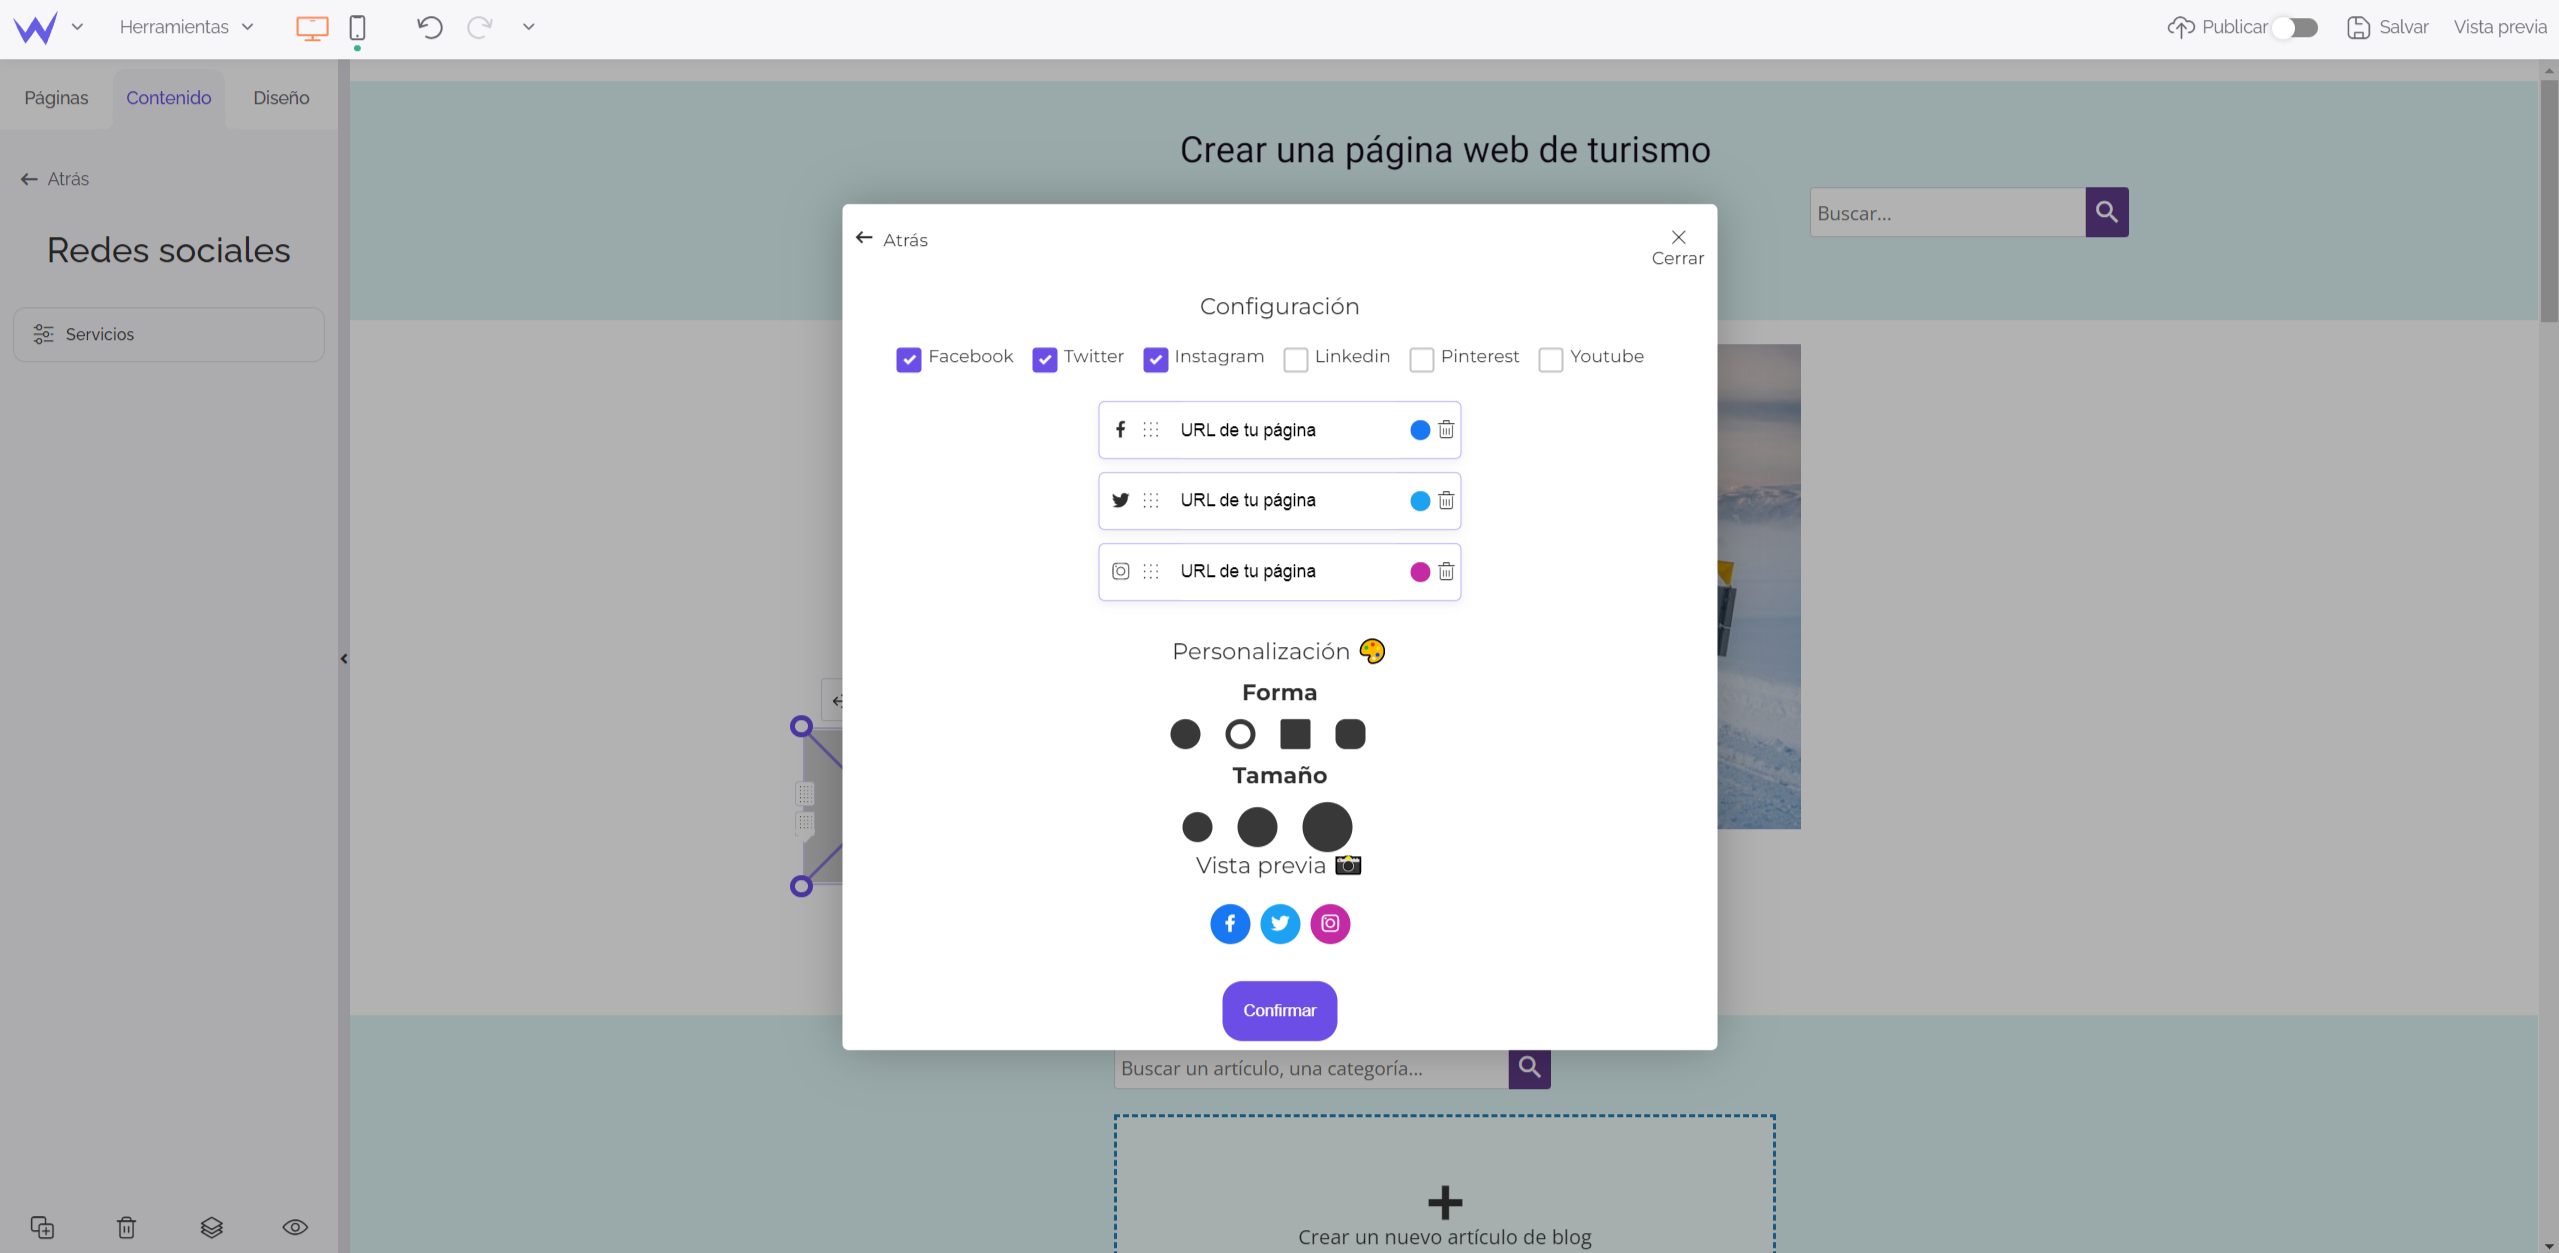This screenshot has width=2559, height=1253.
Task: Select the medium icon size
Action: pos(1257,827)
